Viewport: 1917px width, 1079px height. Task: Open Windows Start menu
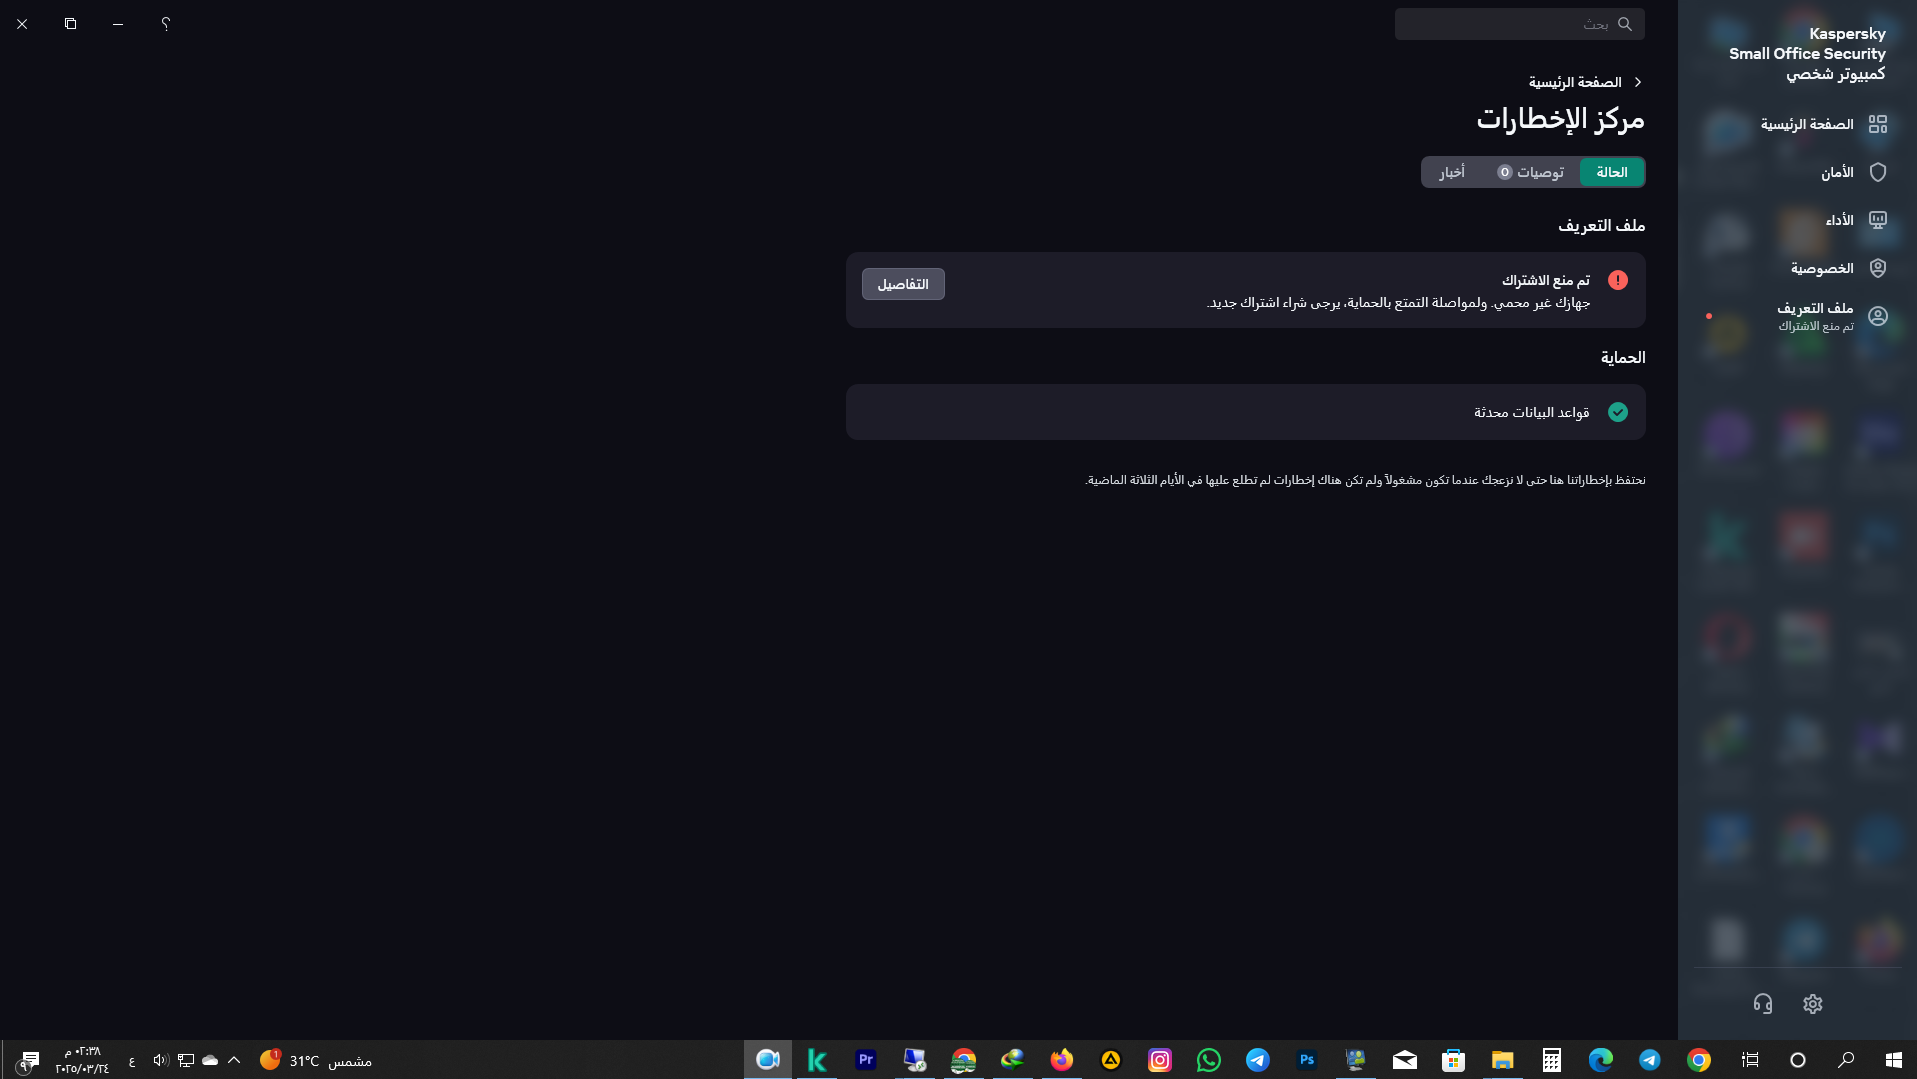pyautogui.click(x=1894, y=1060)
